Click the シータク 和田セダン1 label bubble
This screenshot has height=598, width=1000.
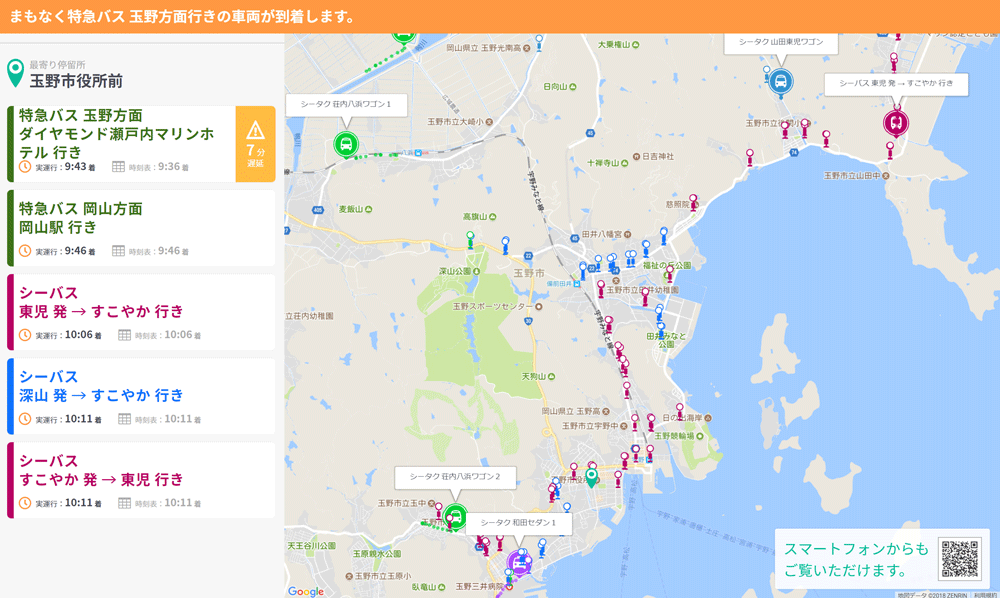pos(518,523)
